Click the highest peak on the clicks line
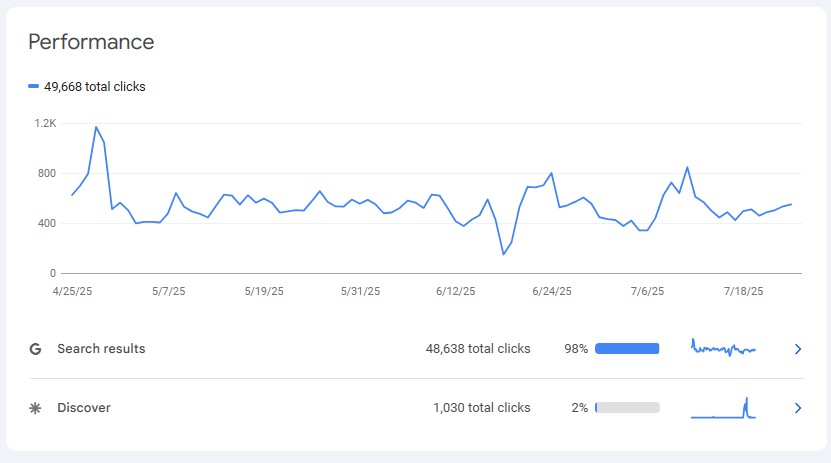The image size is (831, 463). click(x=96, y=127)
